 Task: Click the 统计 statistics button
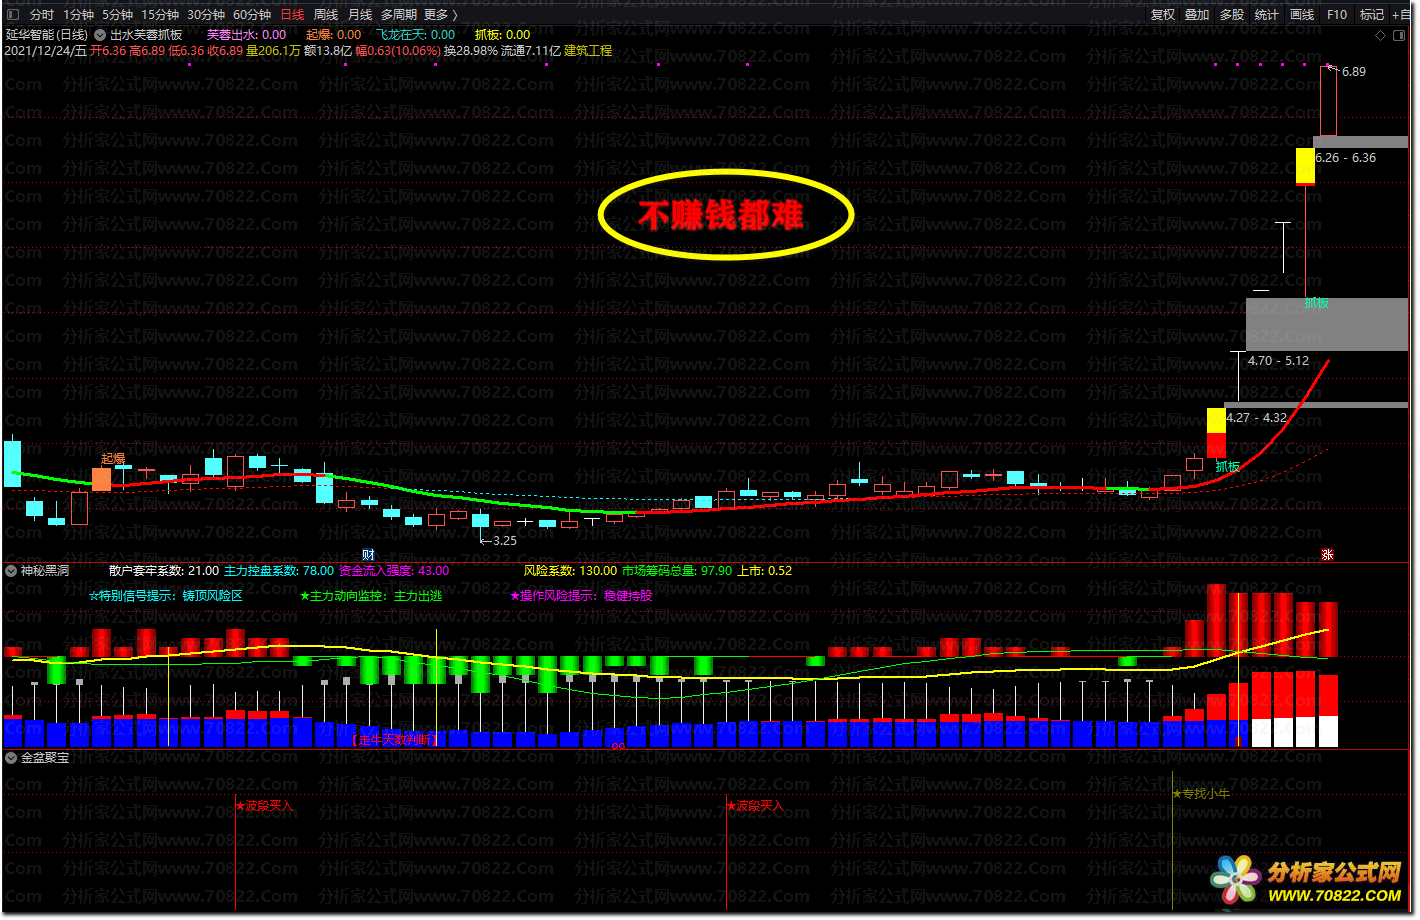1267,15
